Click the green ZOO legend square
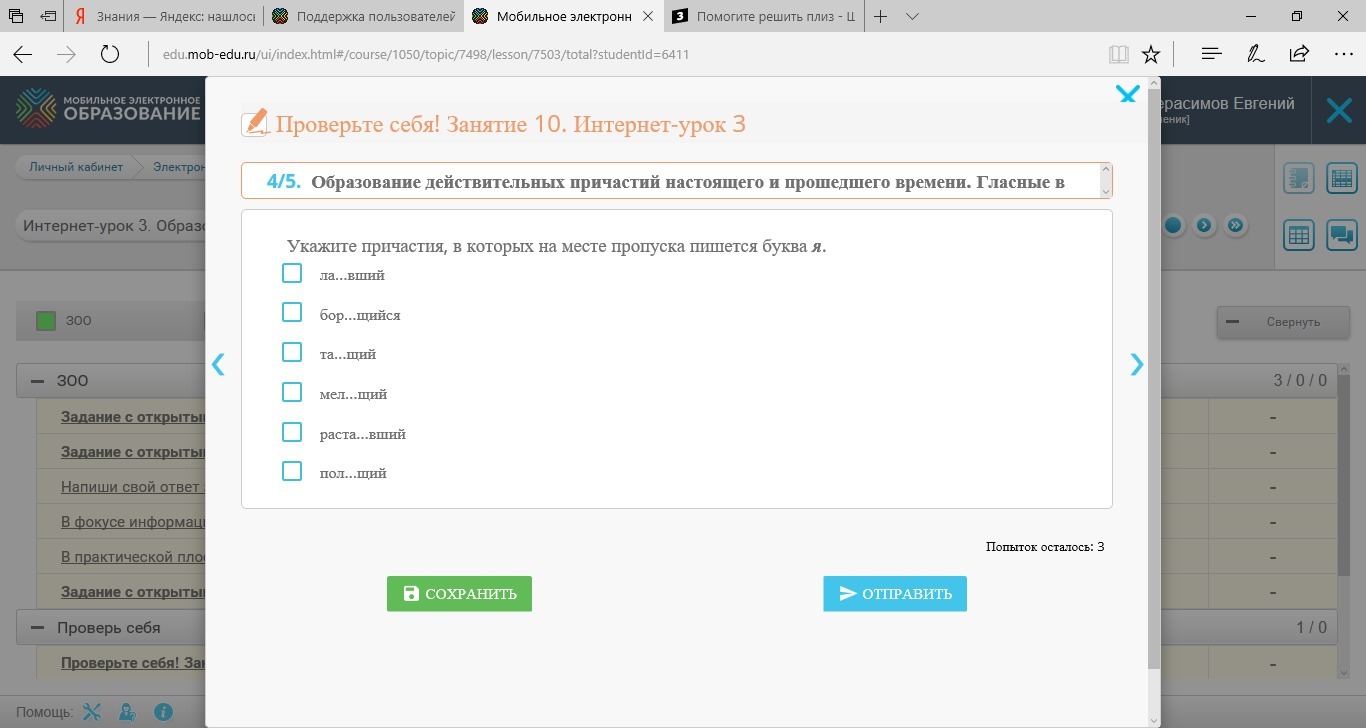Image resolution: width=1366 pixels, height=728 pixels. (x=46, y=321)
